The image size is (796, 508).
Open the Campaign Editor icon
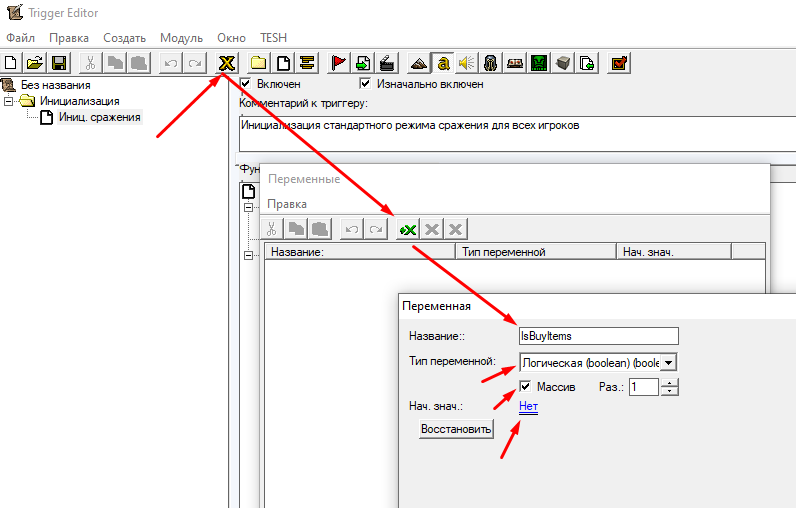515,63
